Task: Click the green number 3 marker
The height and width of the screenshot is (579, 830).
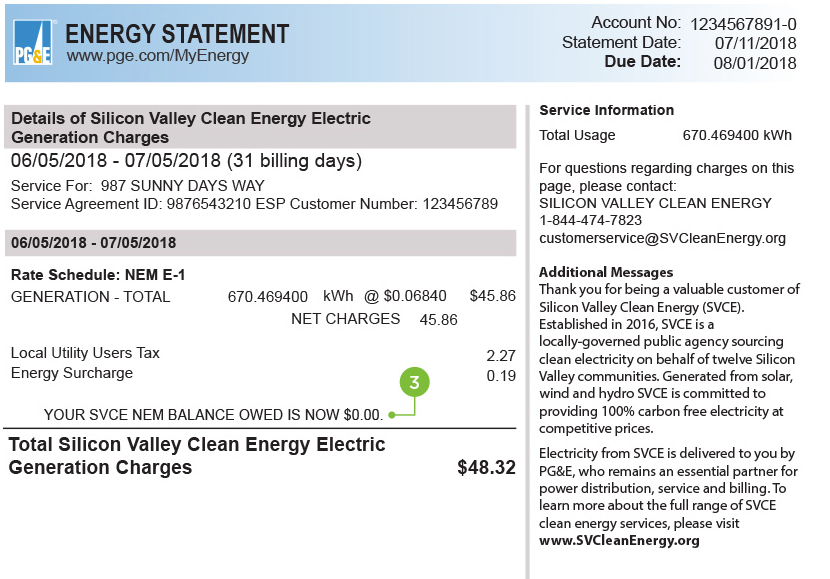Action: pos(414,382)
